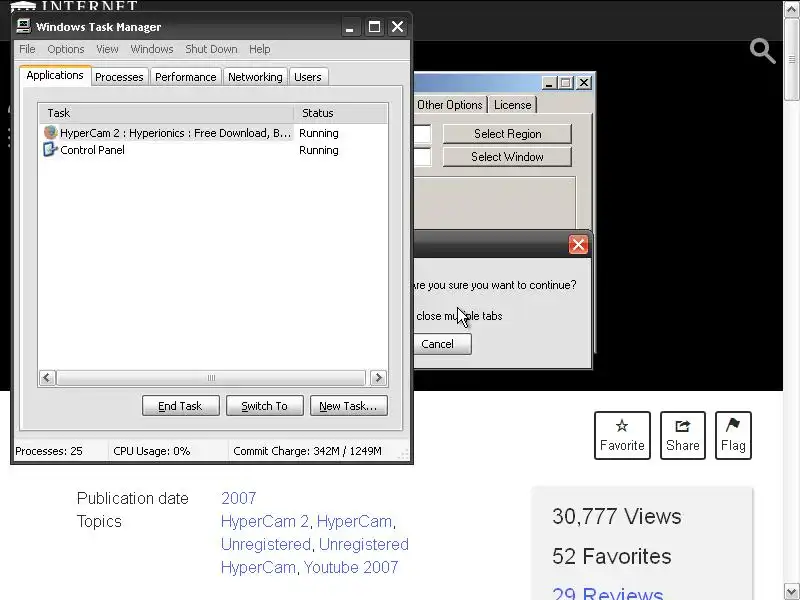Viewport: 800px width, 600px height.
Task: Open the File menu in Task Manager
Action: (x=27, y=49)
